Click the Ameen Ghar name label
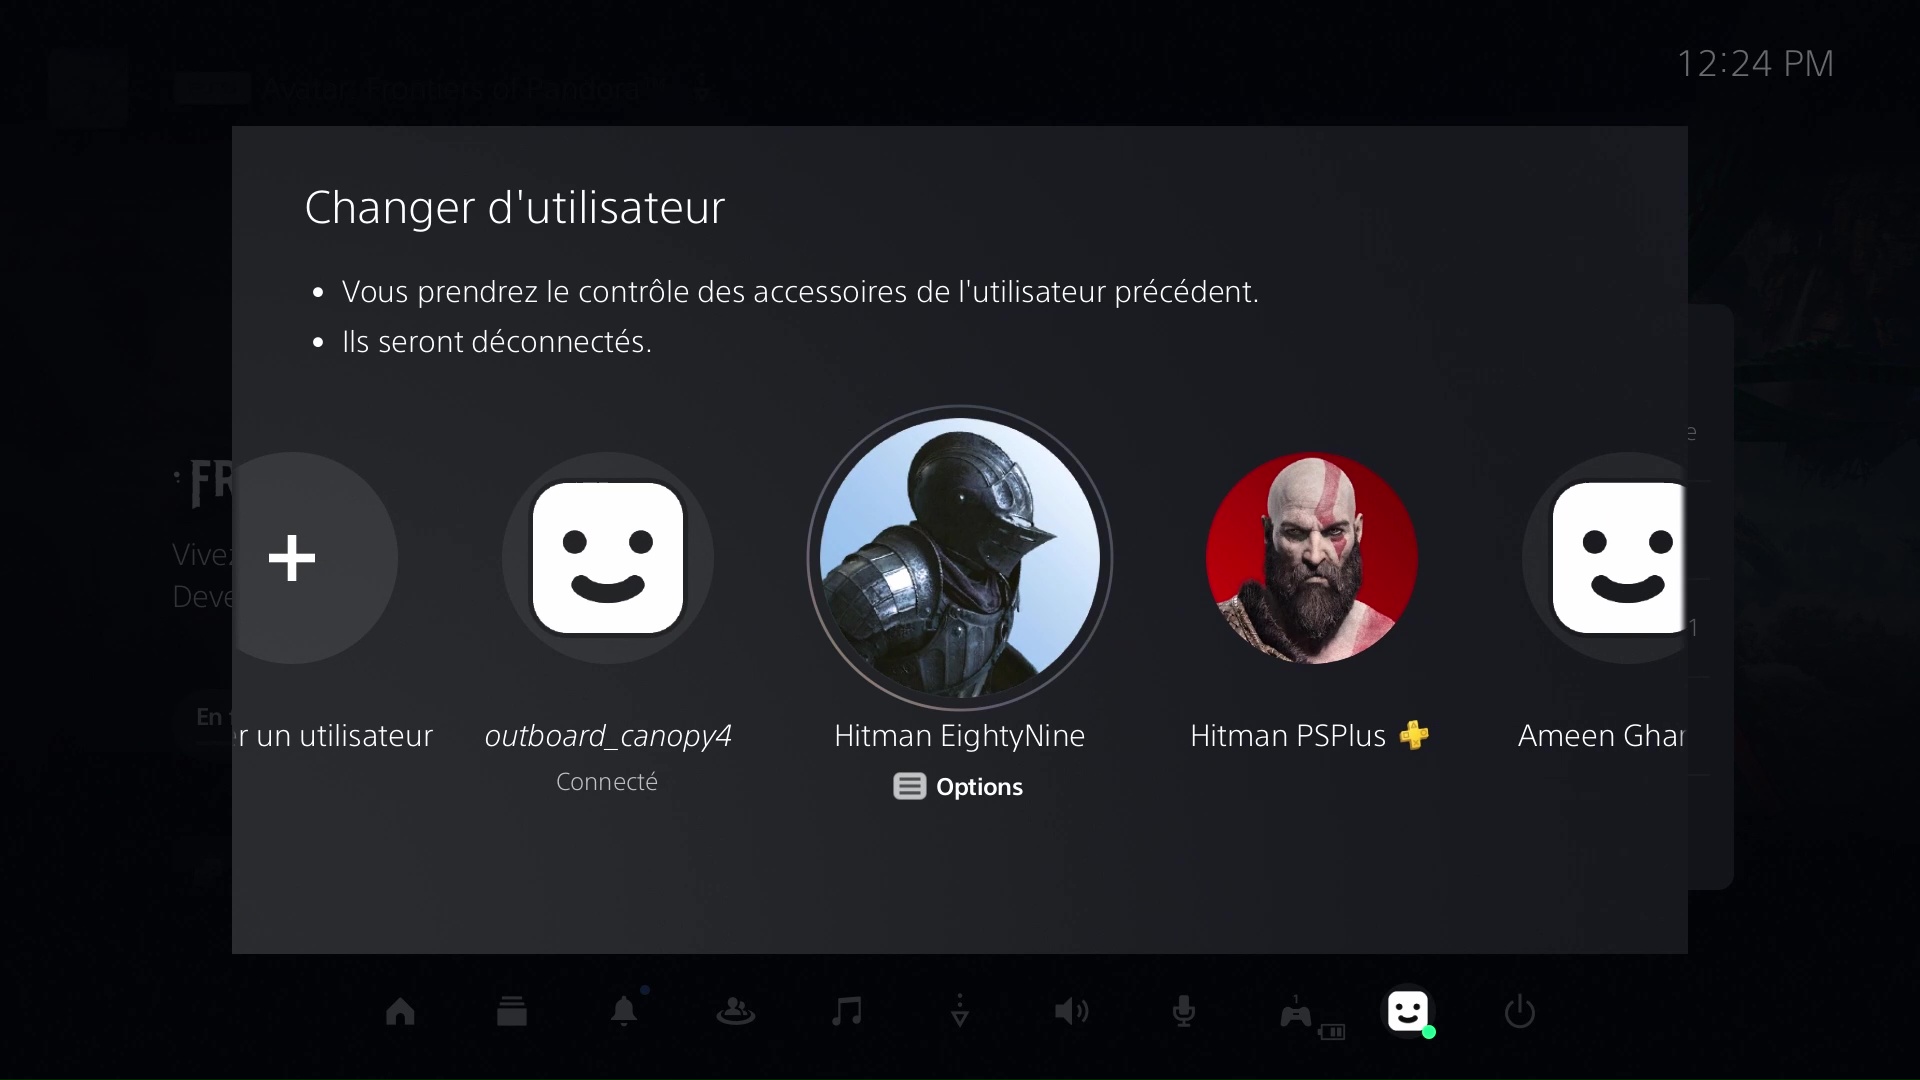 coord(1602,736)
